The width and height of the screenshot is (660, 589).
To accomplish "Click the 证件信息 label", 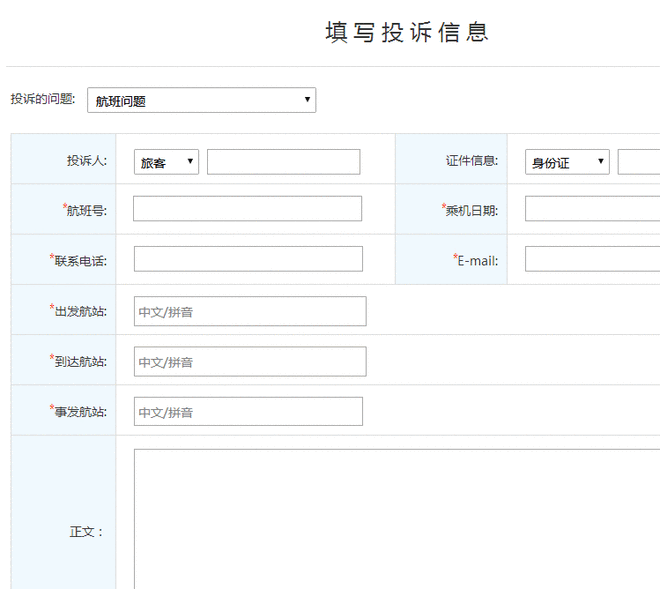I will 471,161.
